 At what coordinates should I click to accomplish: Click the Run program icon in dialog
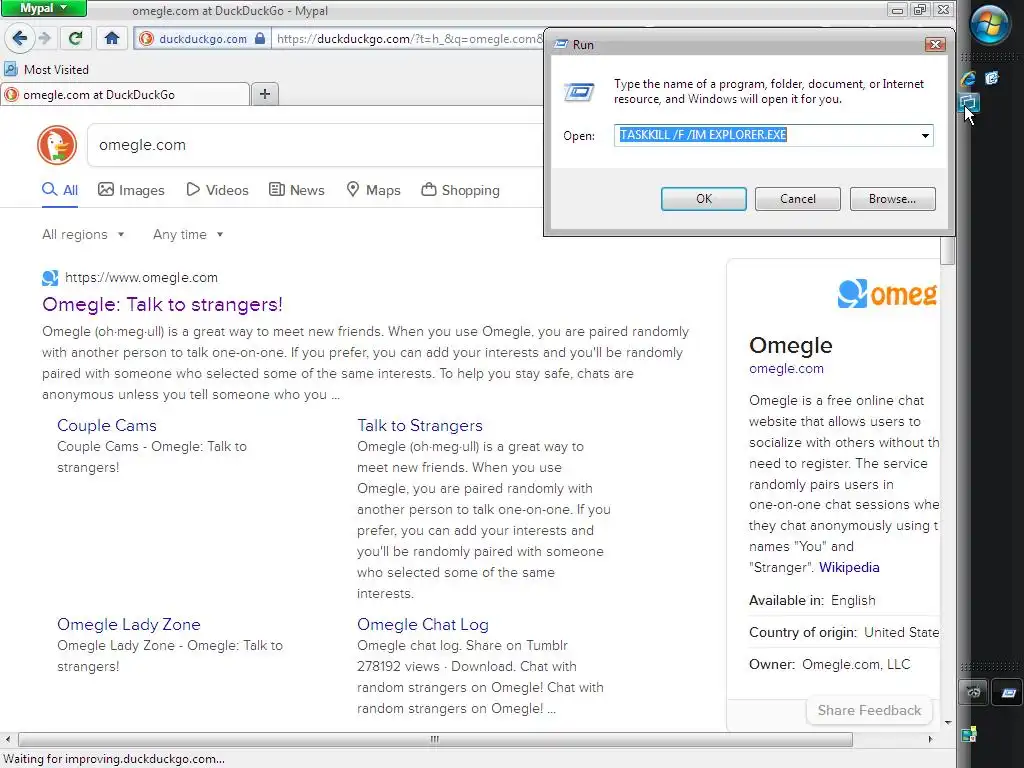coord(579,92)
